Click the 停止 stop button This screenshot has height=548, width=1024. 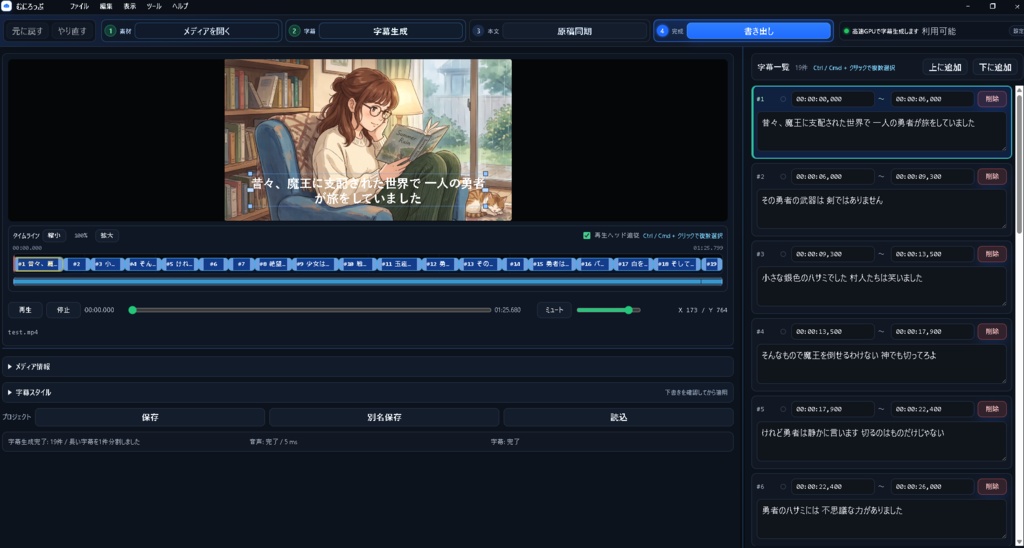click(63, 310)
